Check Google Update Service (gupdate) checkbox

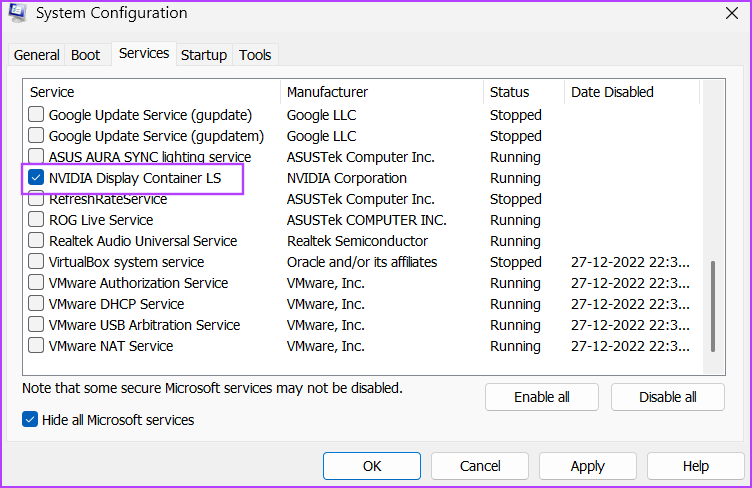(36, 115)
